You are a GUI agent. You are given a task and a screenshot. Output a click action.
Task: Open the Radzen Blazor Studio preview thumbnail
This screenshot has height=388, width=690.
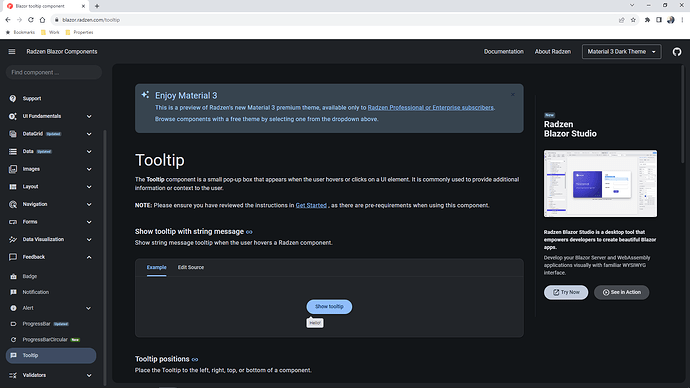click(x=600, y=183)
